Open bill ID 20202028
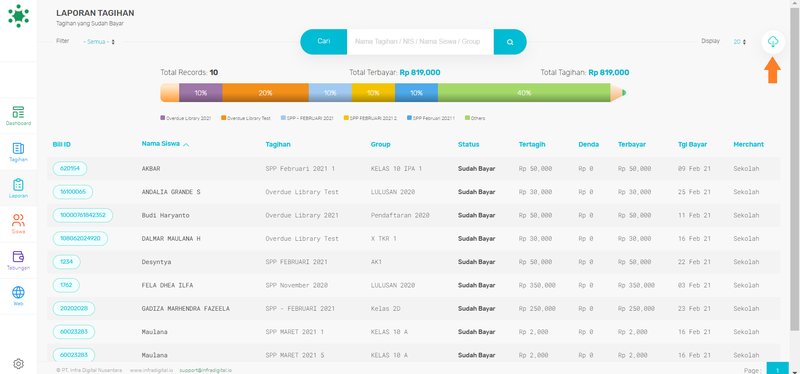The width and height of the screenshot is (800, 374). 73,309
